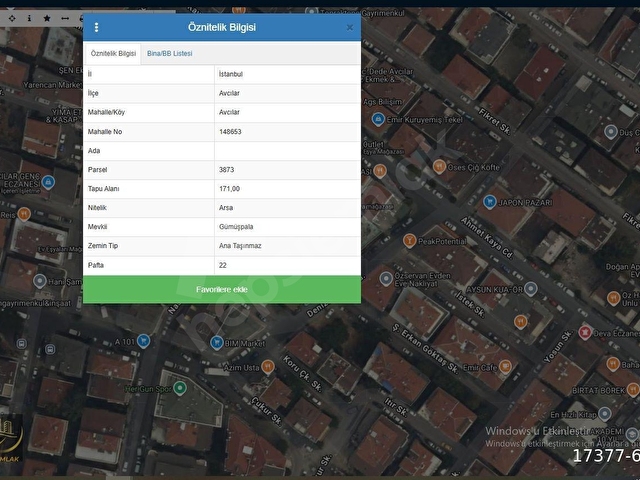Close the Öznitelik Bilgisi dialog

350,27
